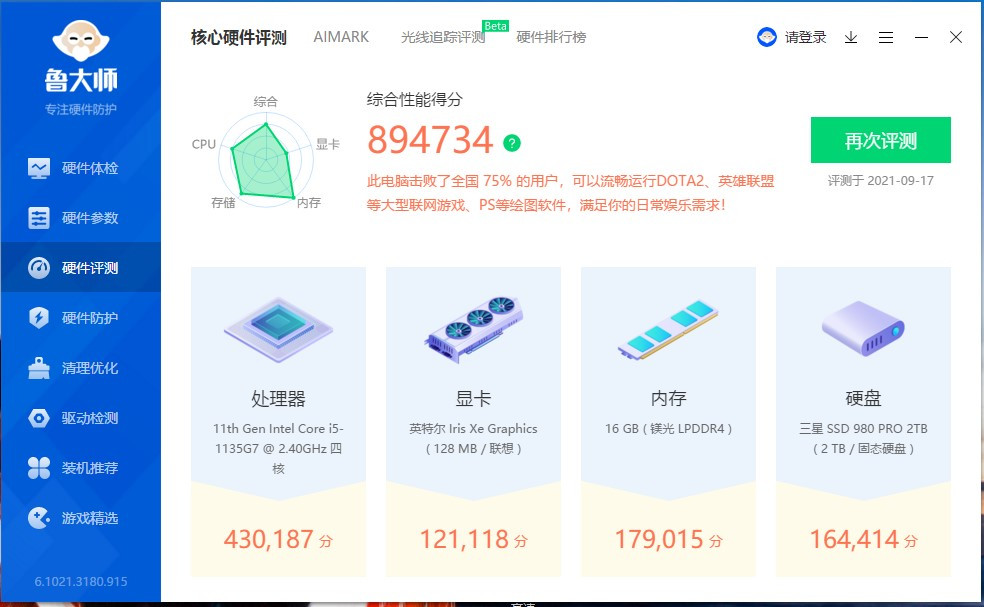Screen dimensions: 984x607
Task: Click the 硬件参数 list icon
Action: pyautogui.click(x=39, y=218)
